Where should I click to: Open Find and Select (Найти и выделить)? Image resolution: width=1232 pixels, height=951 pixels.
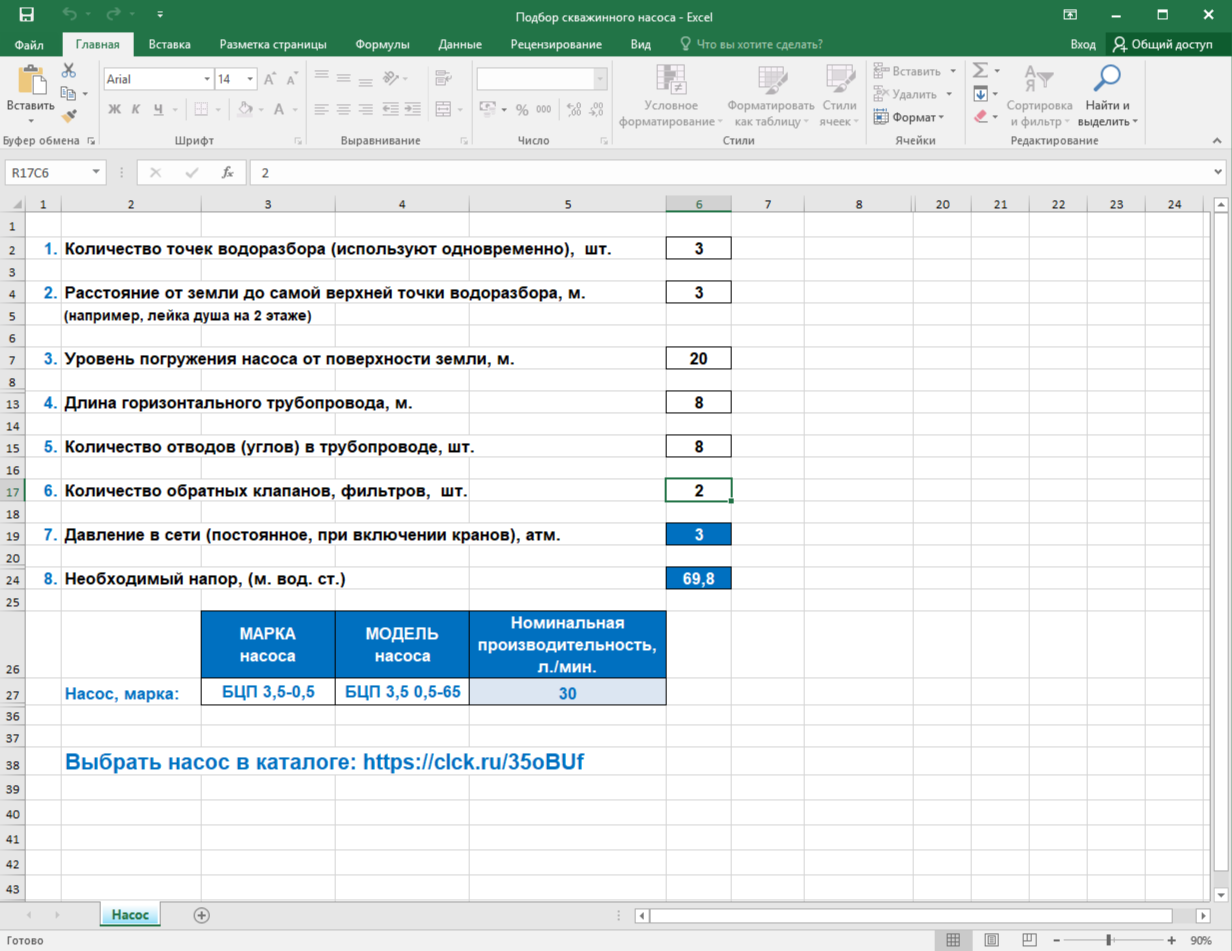click(x=1107, y=95)
